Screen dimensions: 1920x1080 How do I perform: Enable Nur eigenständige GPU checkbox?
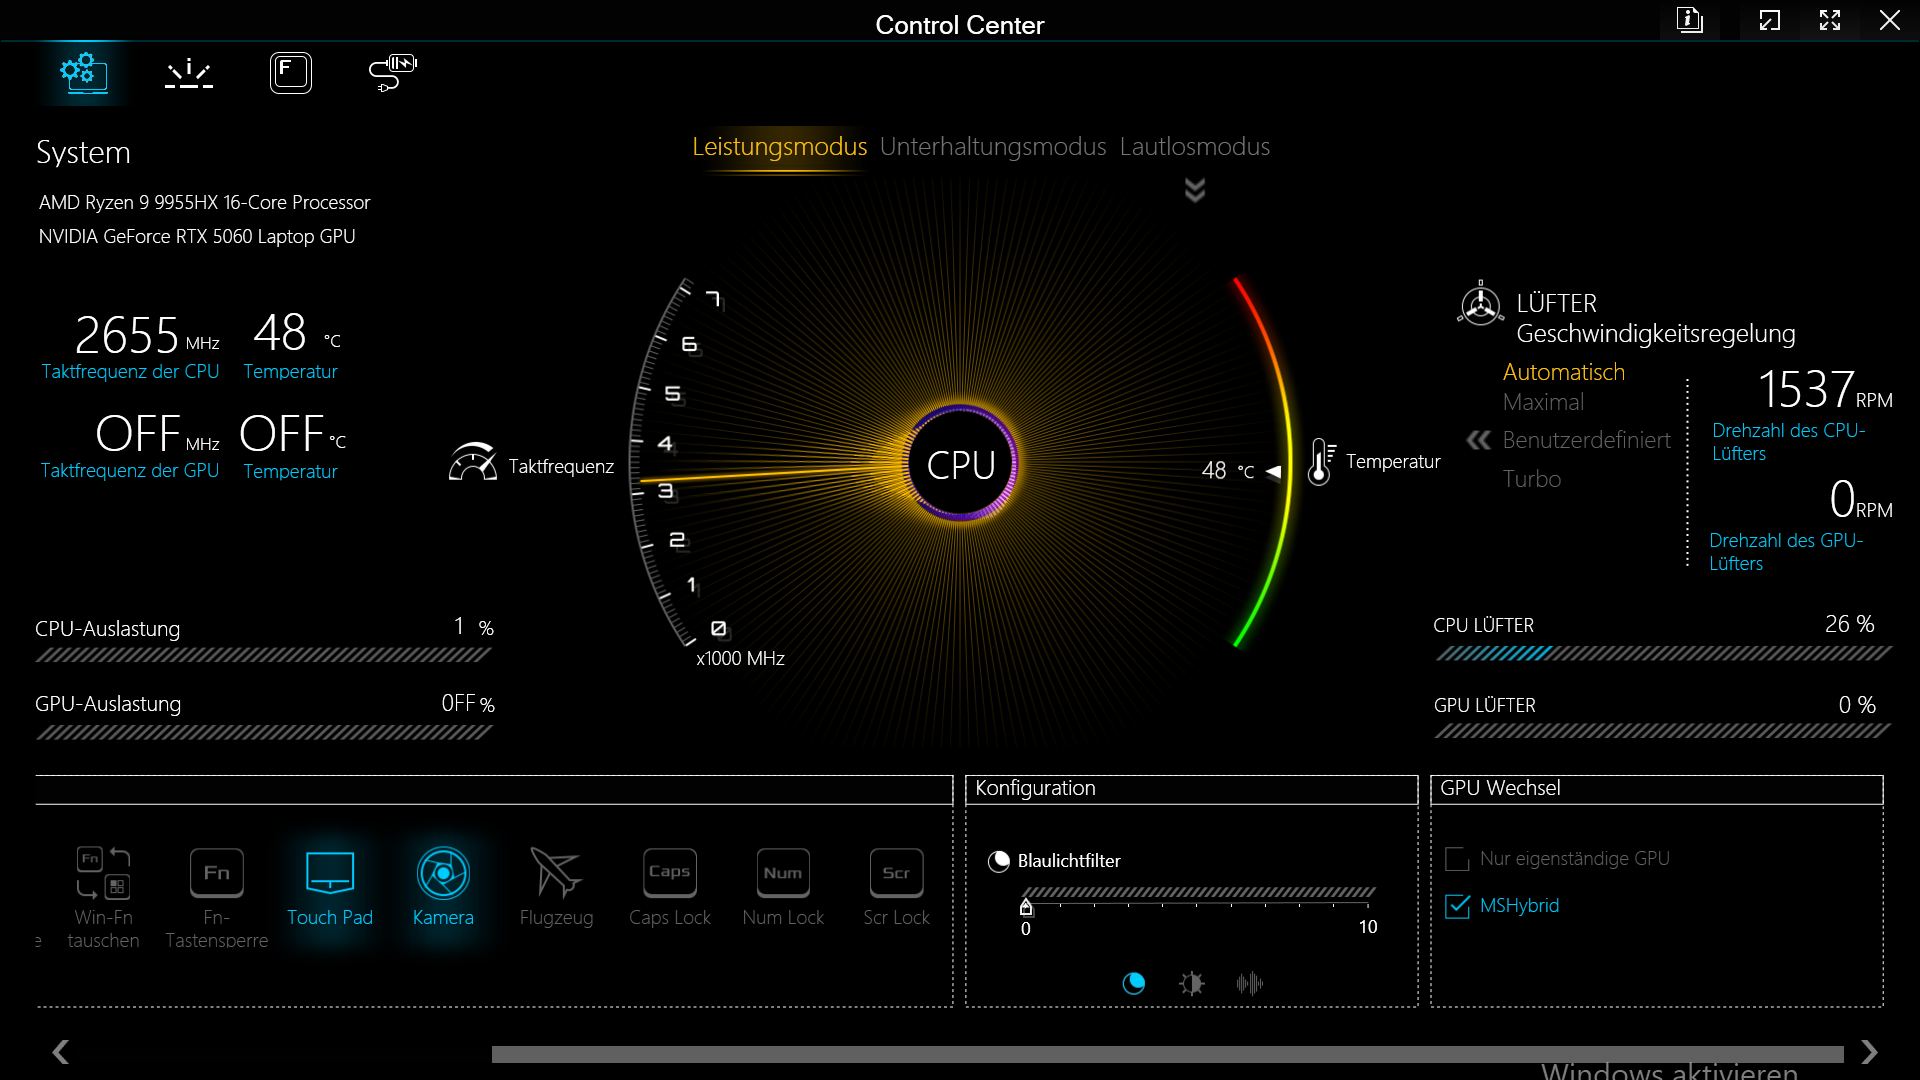(1457, 859)
